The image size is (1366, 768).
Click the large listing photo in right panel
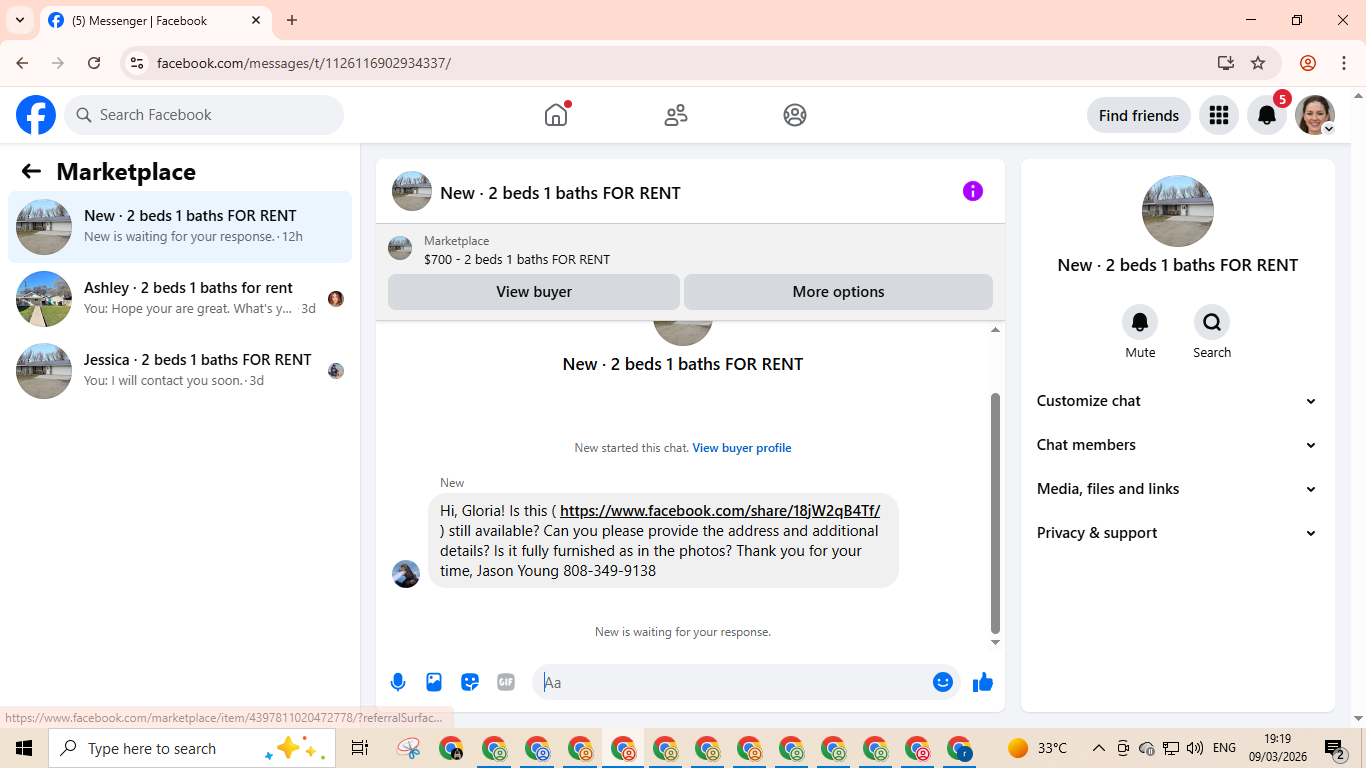1178,211
